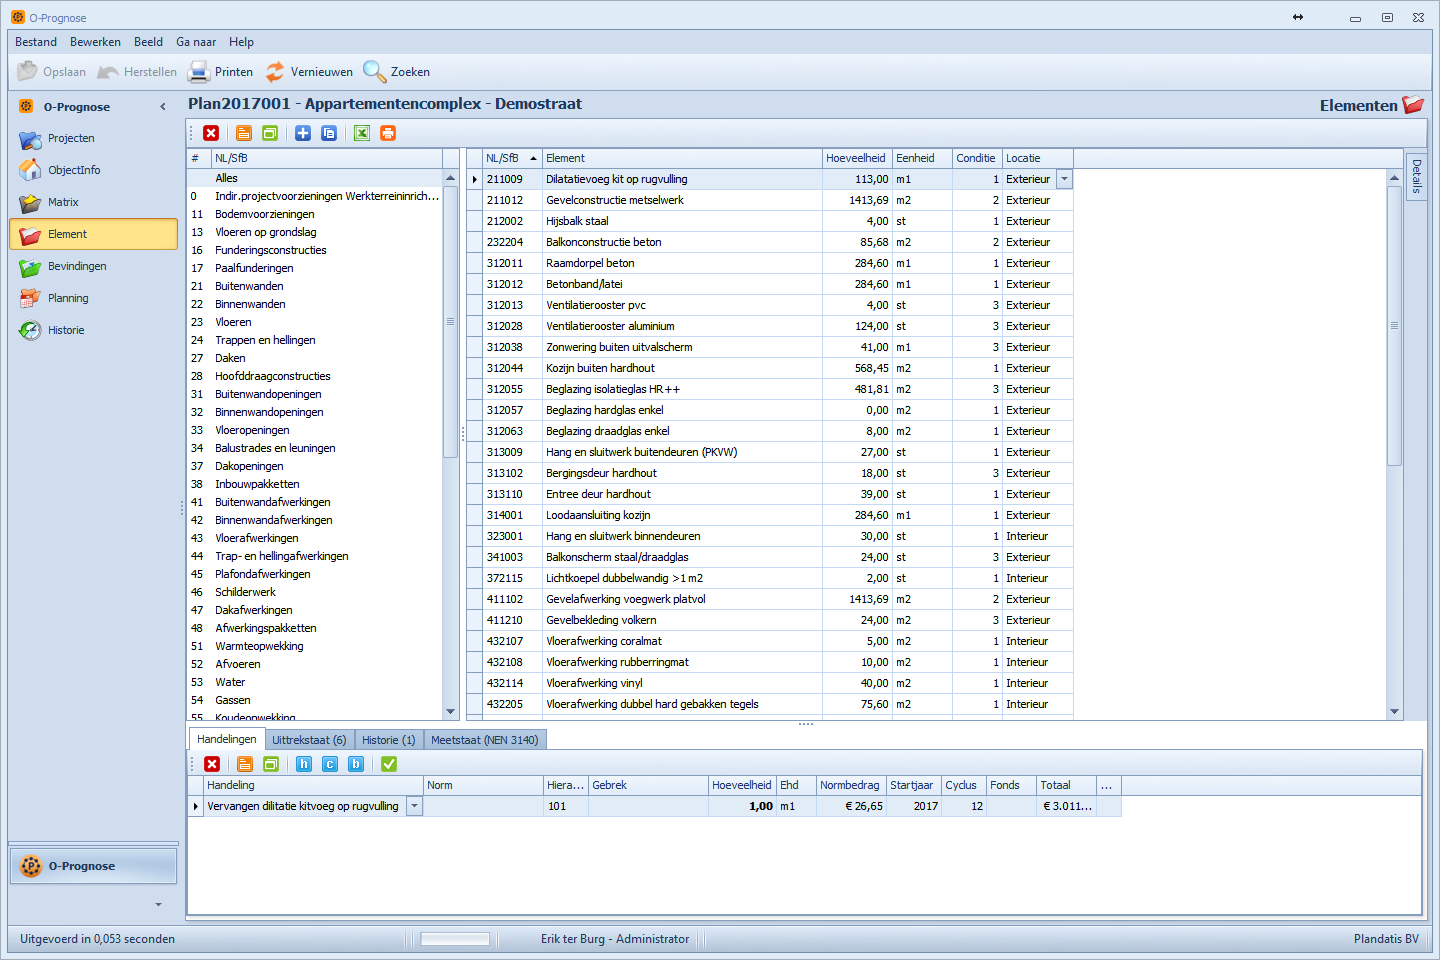
Task: Click the Printen toolbar button
Action: [x=221, y=72]
